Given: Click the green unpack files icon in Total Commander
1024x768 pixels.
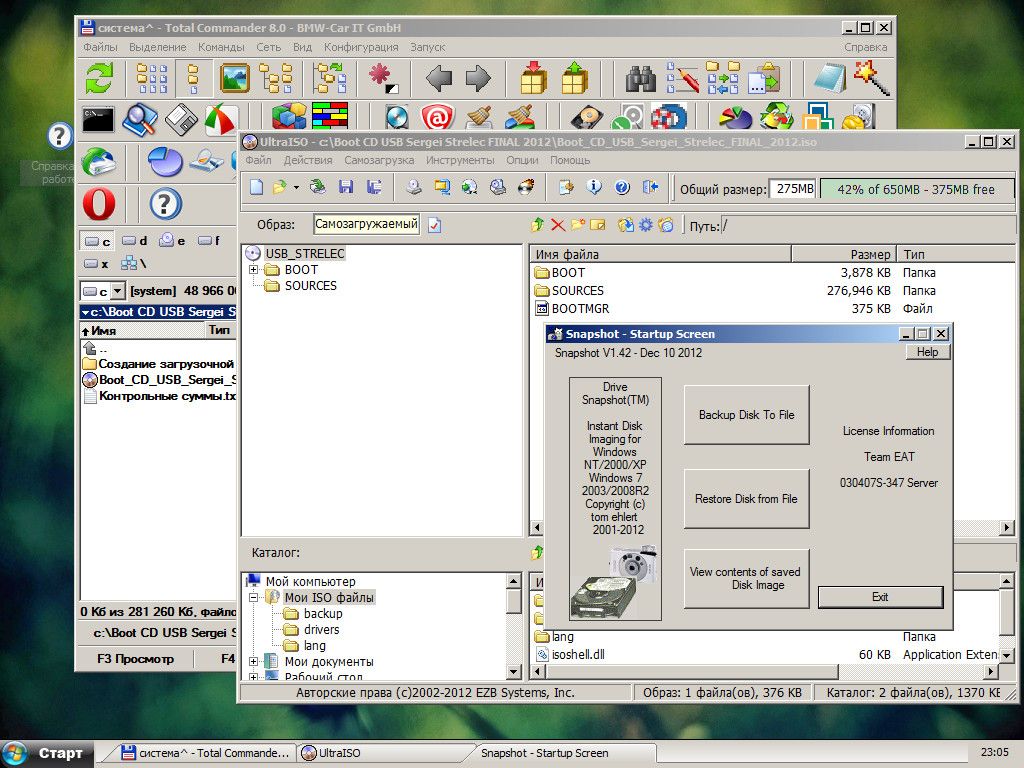Looking at the screenshot, I should pyautogui.click(x=575, y=78).
